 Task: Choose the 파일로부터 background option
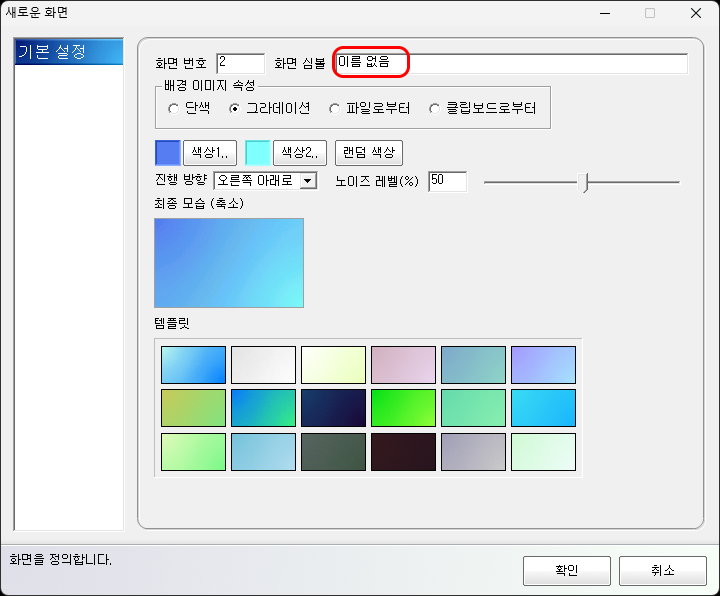point(336,108)
